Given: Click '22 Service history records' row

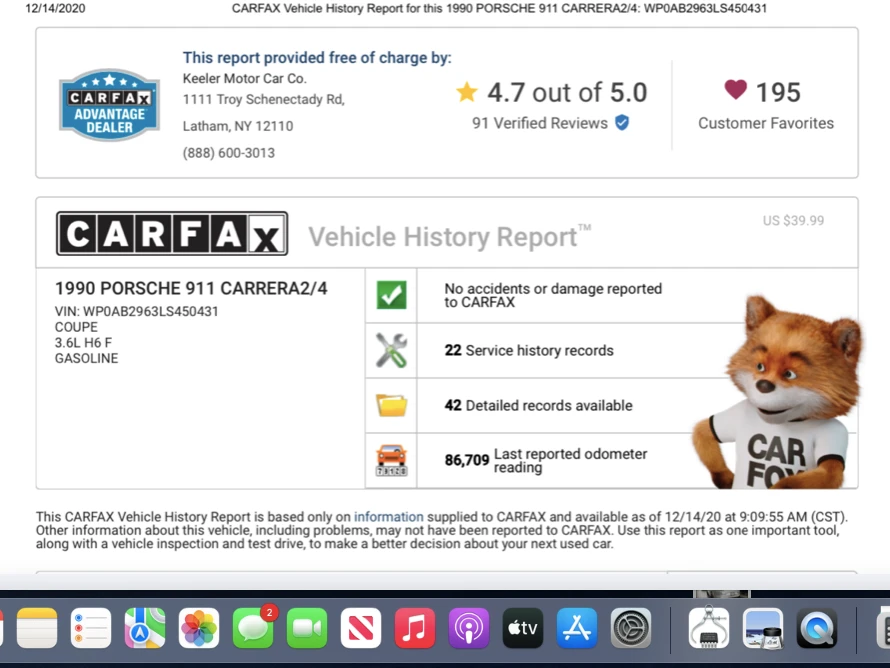Looking at the screenshot, I should point(529,350).
